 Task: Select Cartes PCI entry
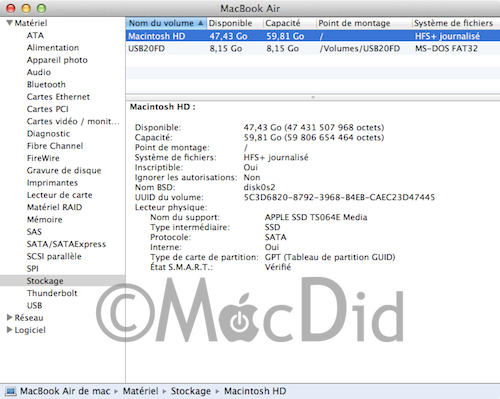[48, 109]
